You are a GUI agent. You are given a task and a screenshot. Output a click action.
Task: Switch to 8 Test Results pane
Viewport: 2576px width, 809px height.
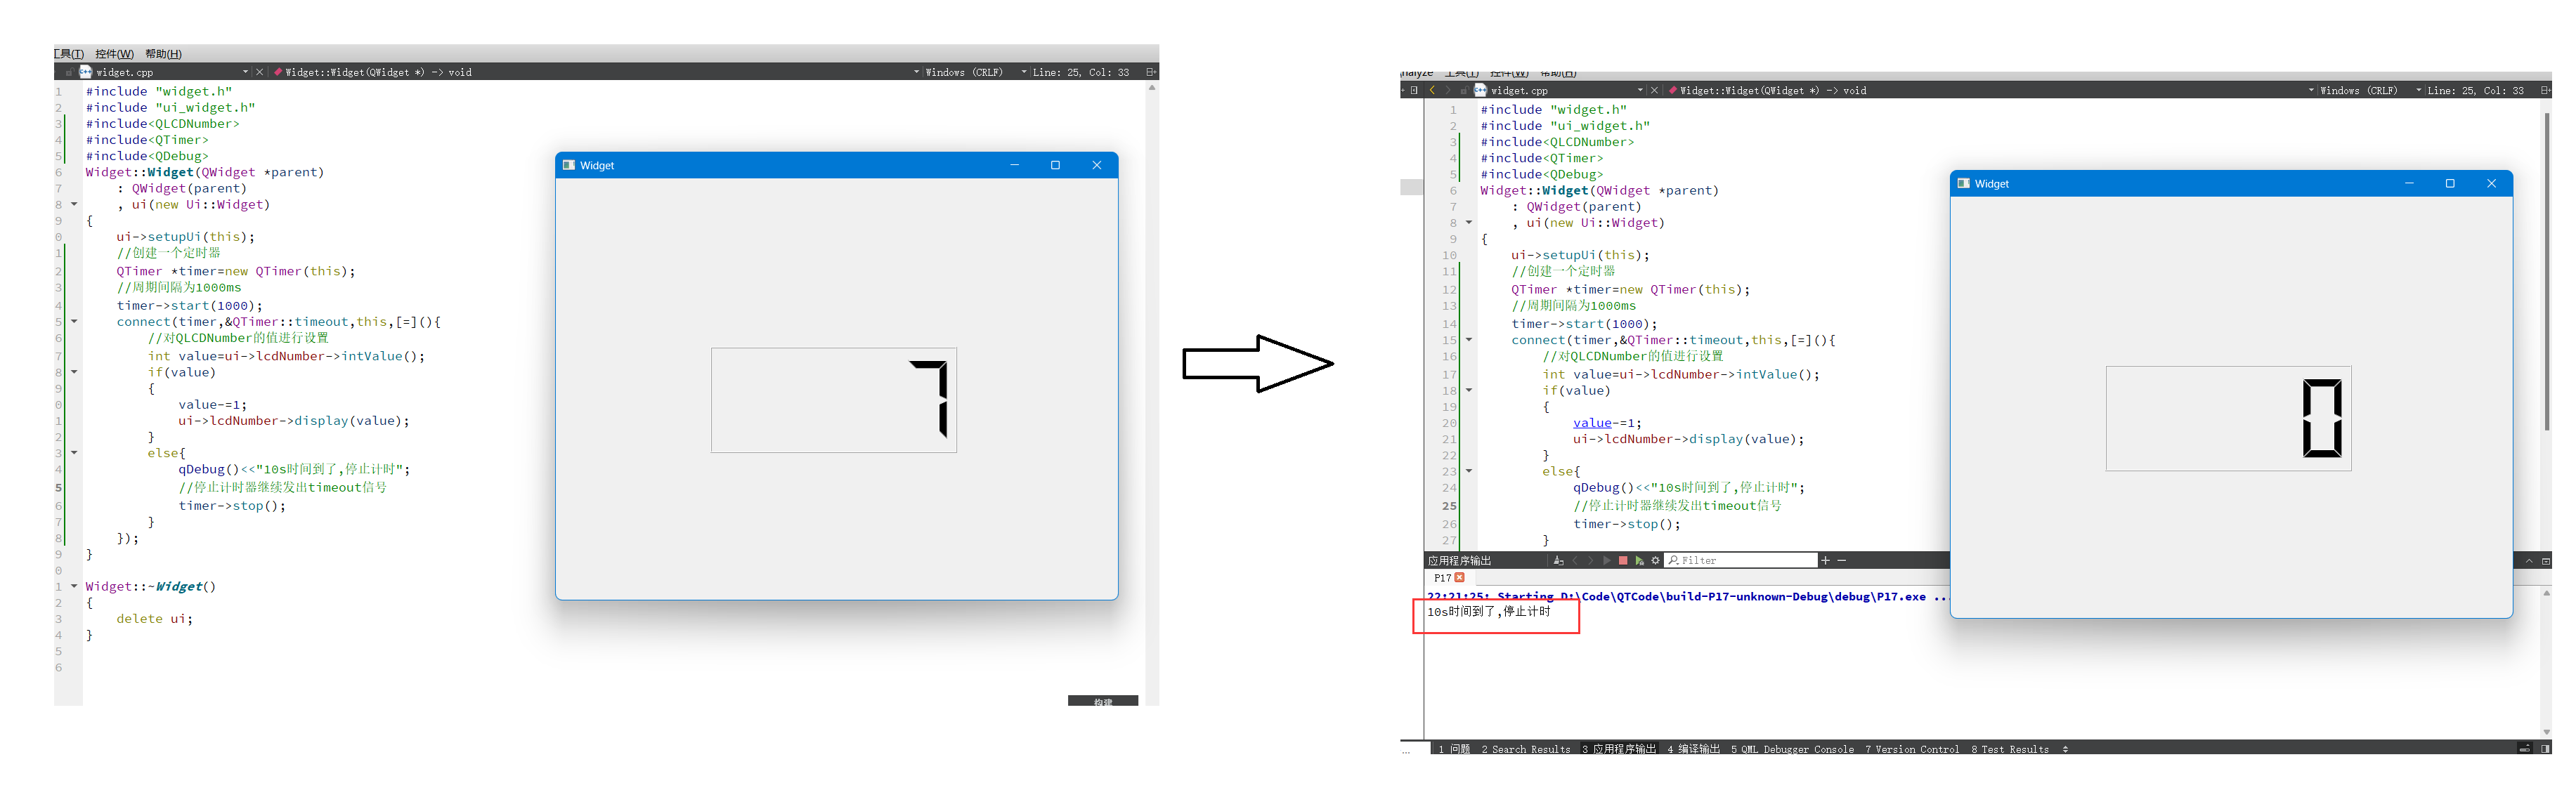point(2010,749)
